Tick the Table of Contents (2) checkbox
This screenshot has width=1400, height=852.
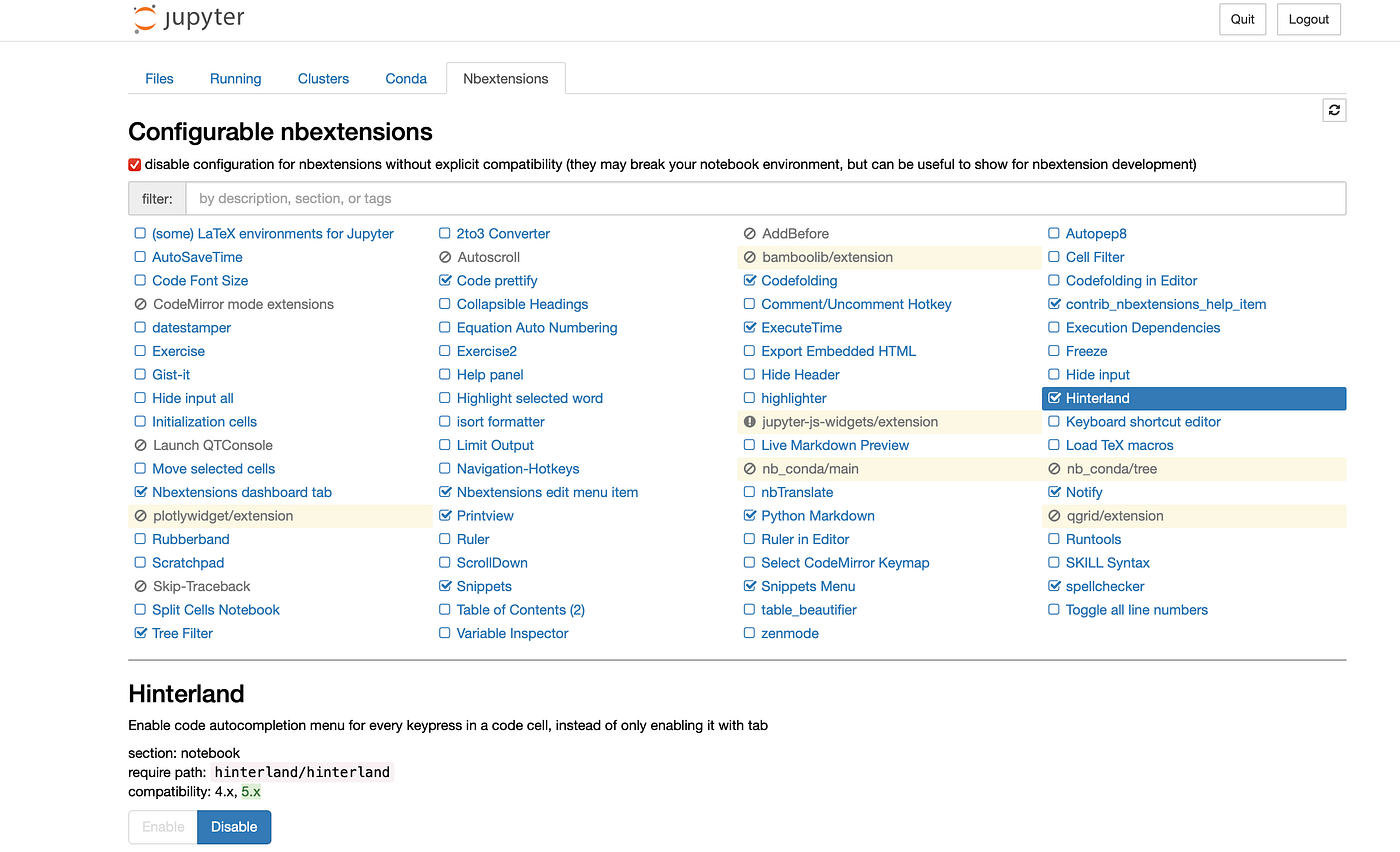(445, 610)
